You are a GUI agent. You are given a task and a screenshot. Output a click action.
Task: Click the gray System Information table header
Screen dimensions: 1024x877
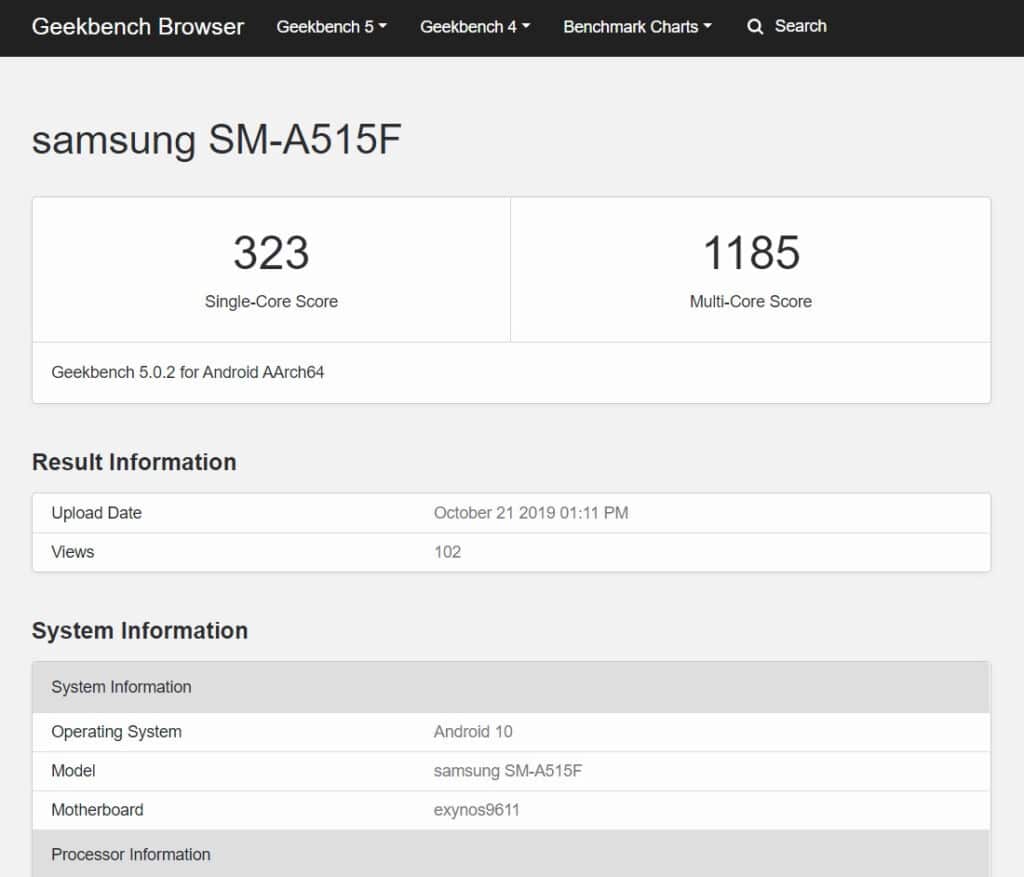click(x=121, y=687)
